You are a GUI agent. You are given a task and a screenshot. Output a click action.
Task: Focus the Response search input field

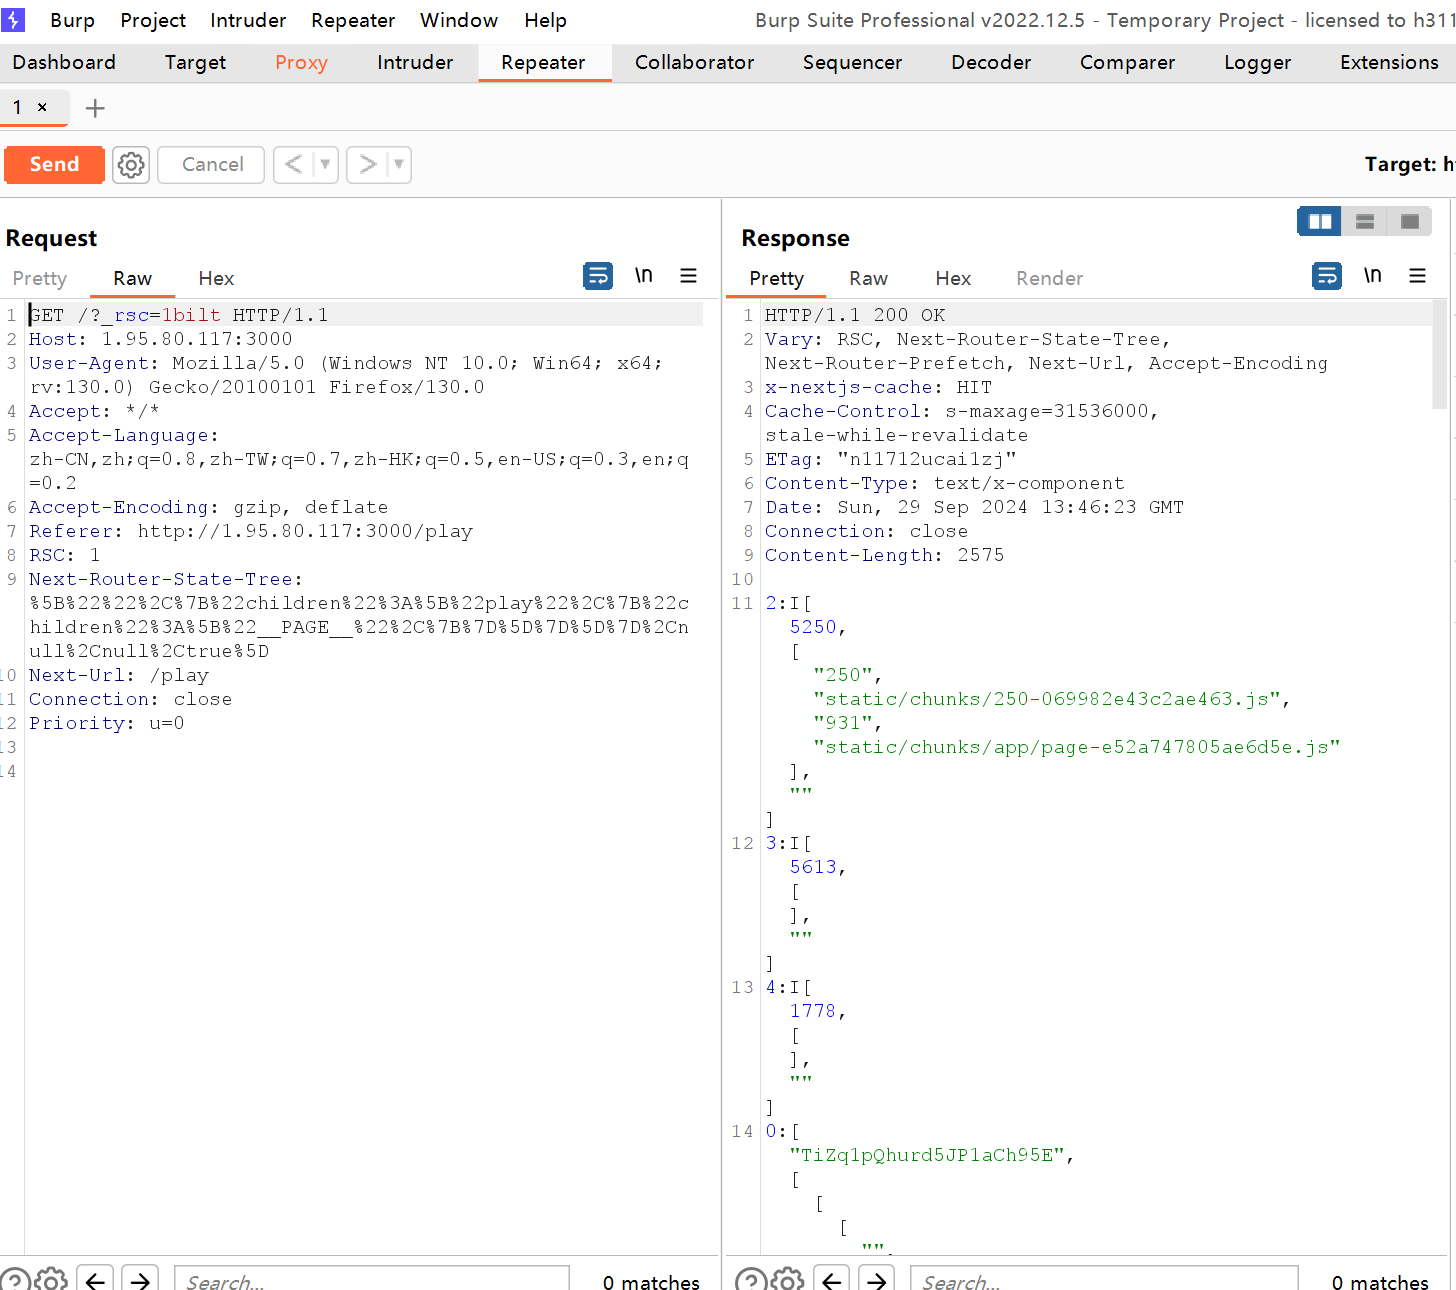click(x=1104, y=1280)
